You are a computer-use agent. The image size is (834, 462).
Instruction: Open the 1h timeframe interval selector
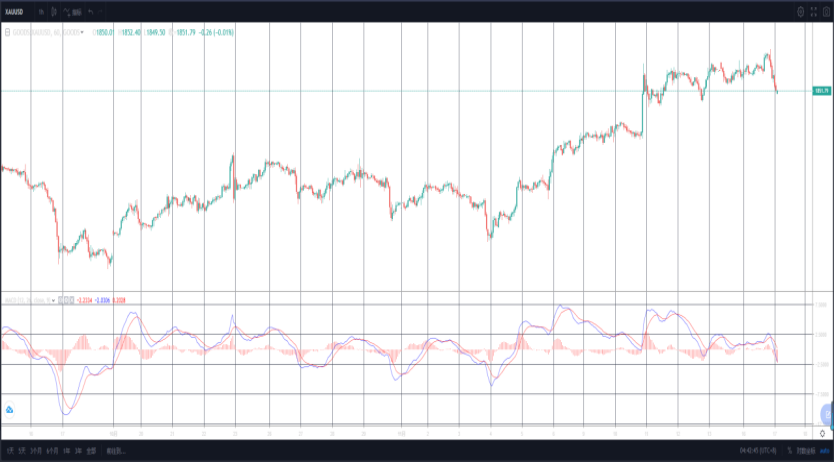pos(41,12)
